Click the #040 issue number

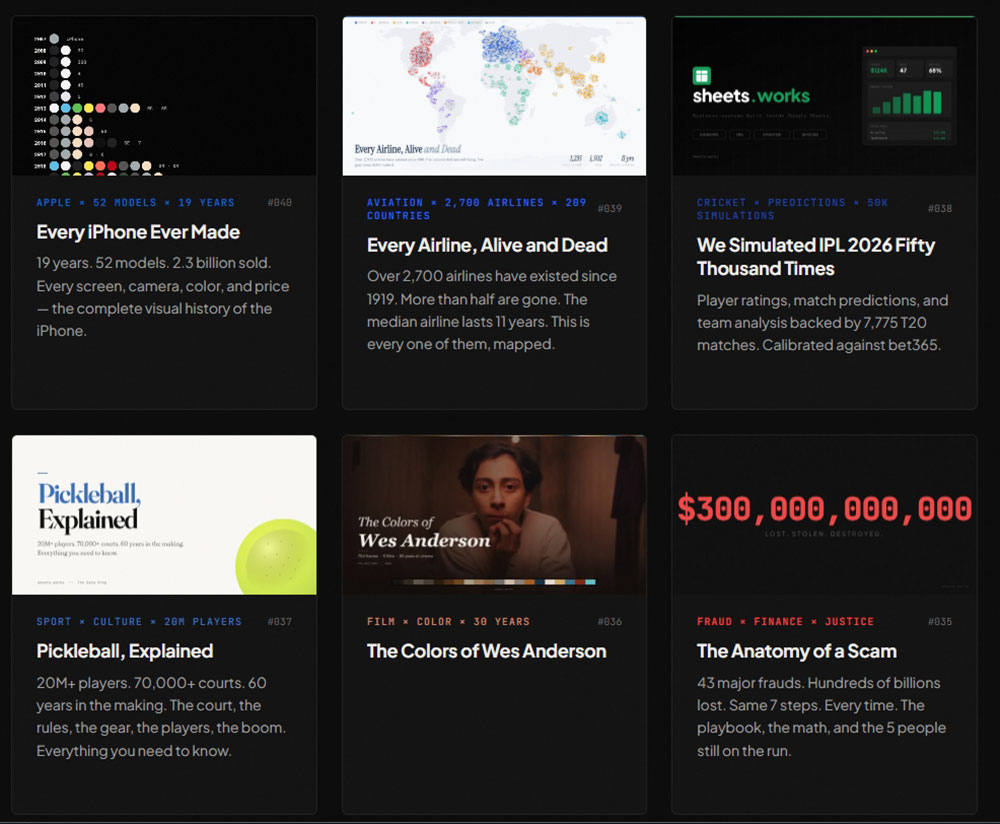tap(280, 203)
